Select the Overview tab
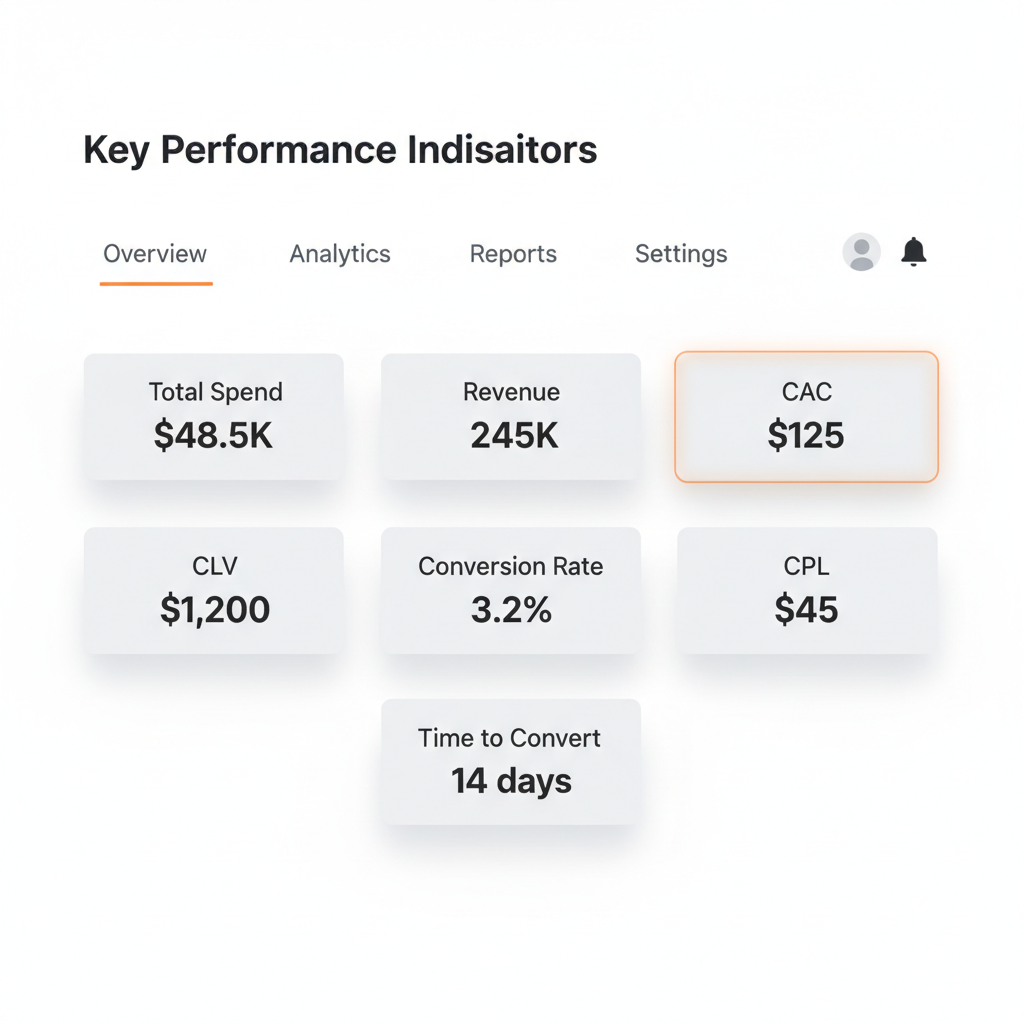Screen dimensions: 1024x1024 click(x=154, y=254)
